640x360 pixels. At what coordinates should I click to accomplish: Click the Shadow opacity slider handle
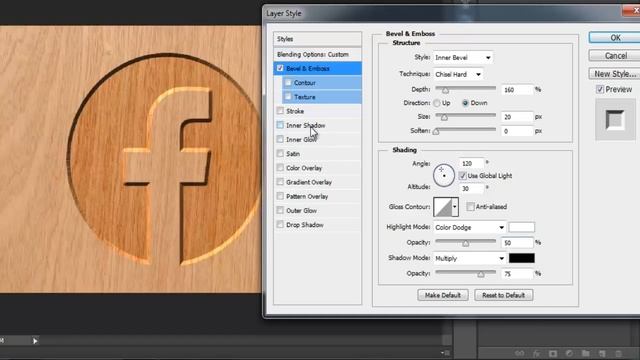481,274
